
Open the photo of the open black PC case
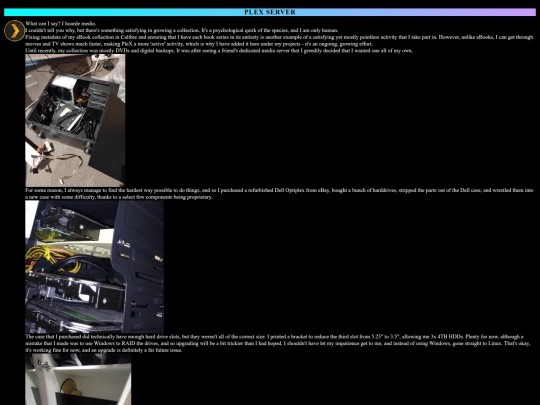(x=75, y=120)
